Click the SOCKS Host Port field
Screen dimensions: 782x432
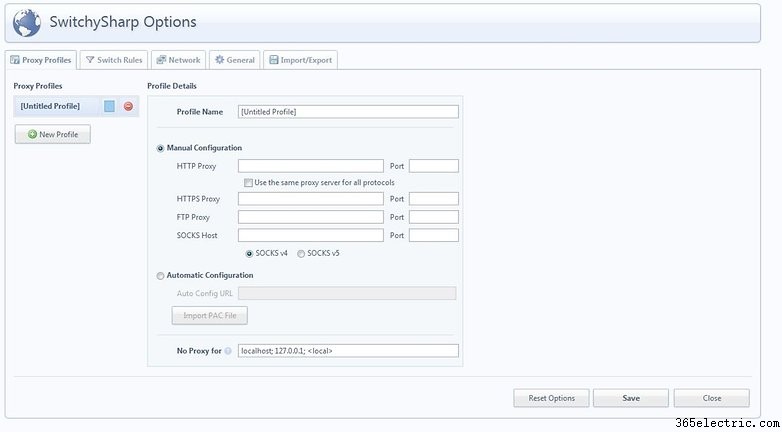tap(434, 235)
